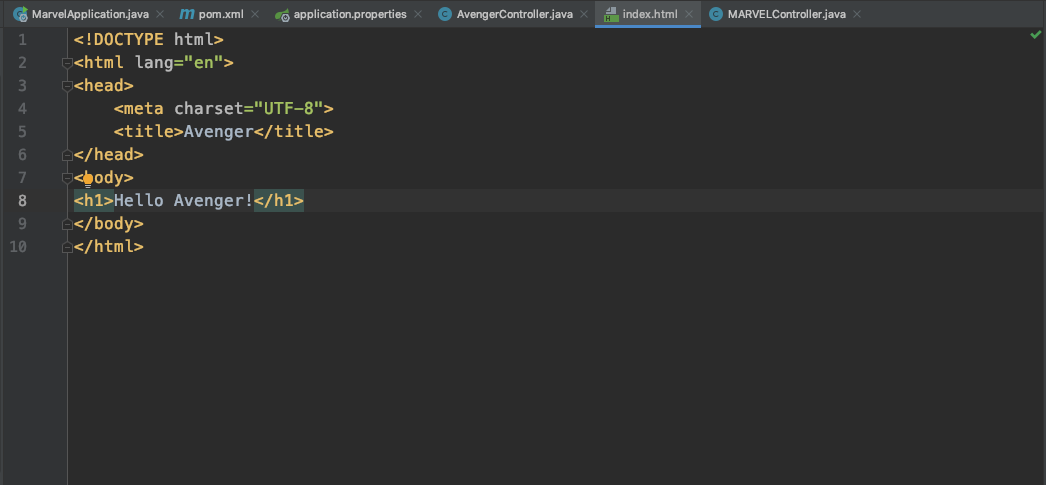Open the AvengerController.java tab
Viewport: 1046px width, 485px height.
pyautogui.click(x=514, y=14)
